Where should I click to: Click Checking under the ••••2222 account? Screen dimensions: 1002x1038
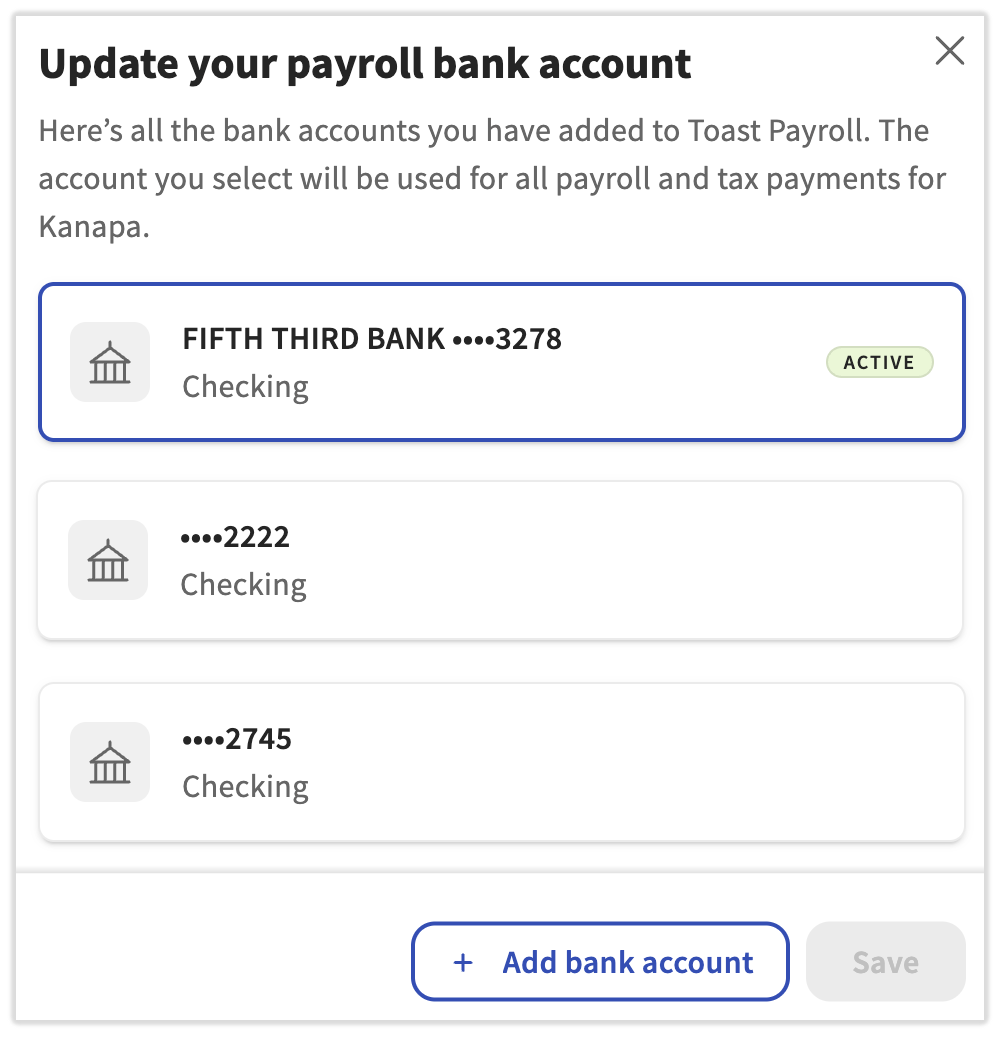coord(243,585)
